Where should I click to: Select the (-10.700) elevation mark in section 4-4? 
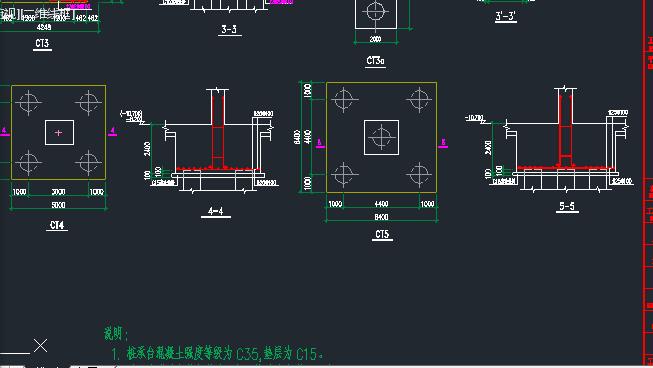pos(131,113)
